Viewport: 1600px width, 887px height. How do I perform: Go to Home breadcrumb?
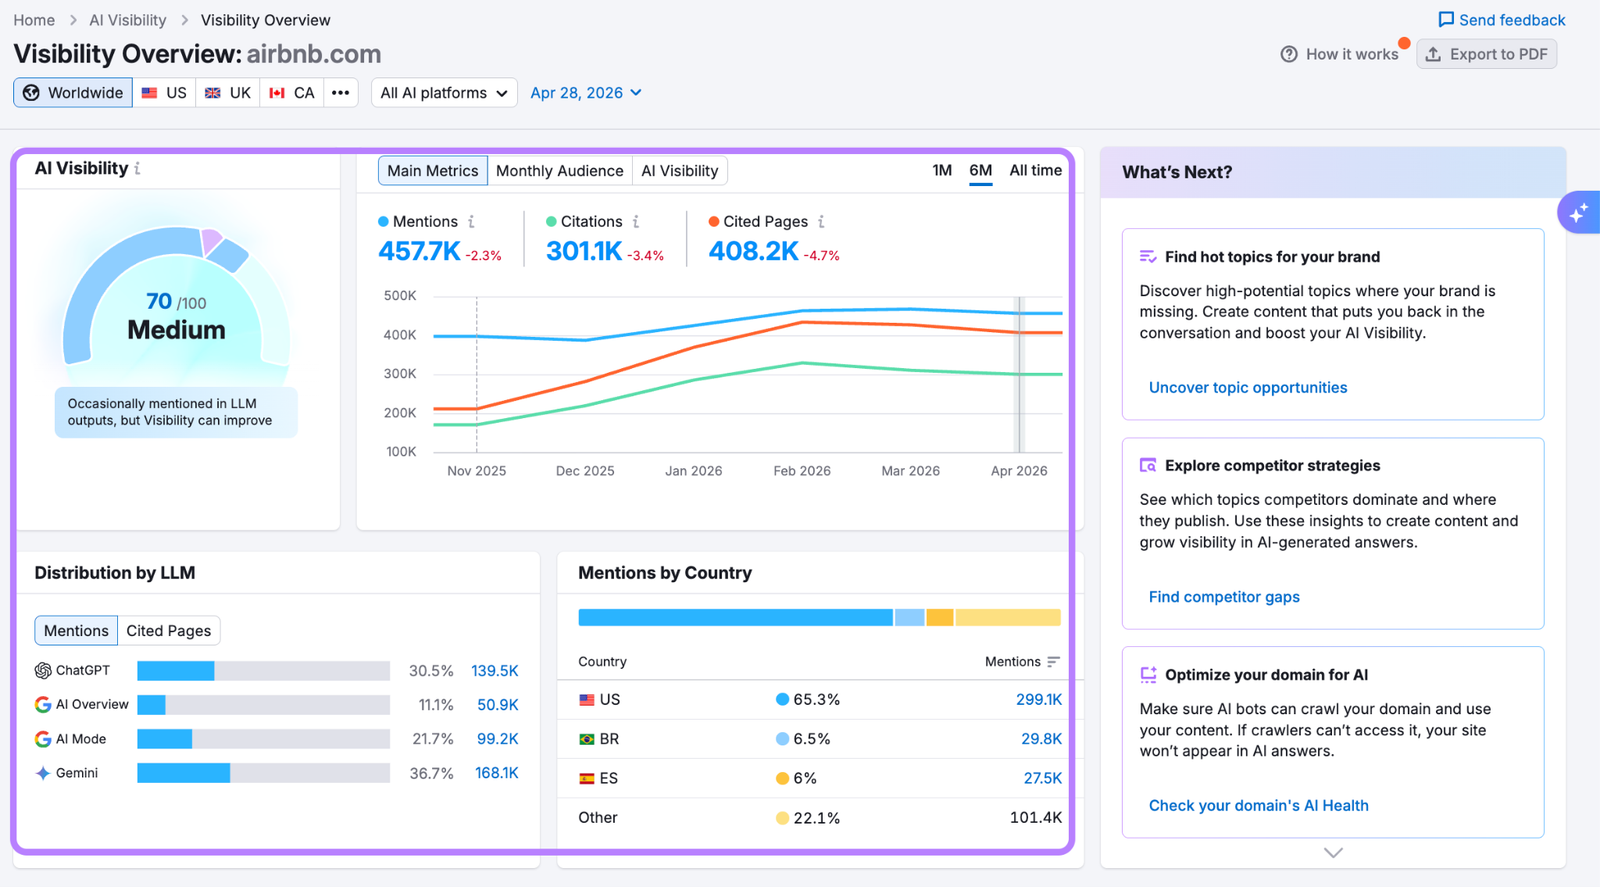click(34, 20)
